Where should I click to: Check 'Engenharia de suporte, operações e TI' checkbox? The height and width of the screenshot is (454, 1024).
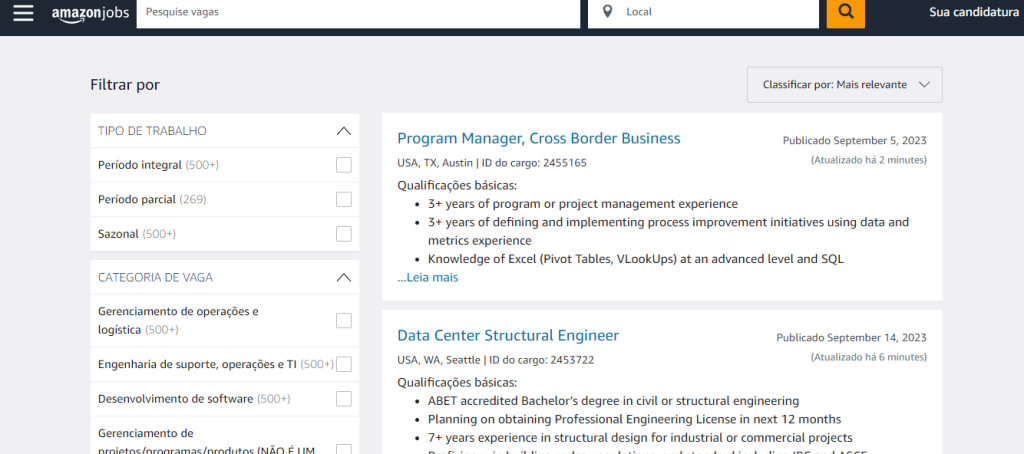coord(344,364)
